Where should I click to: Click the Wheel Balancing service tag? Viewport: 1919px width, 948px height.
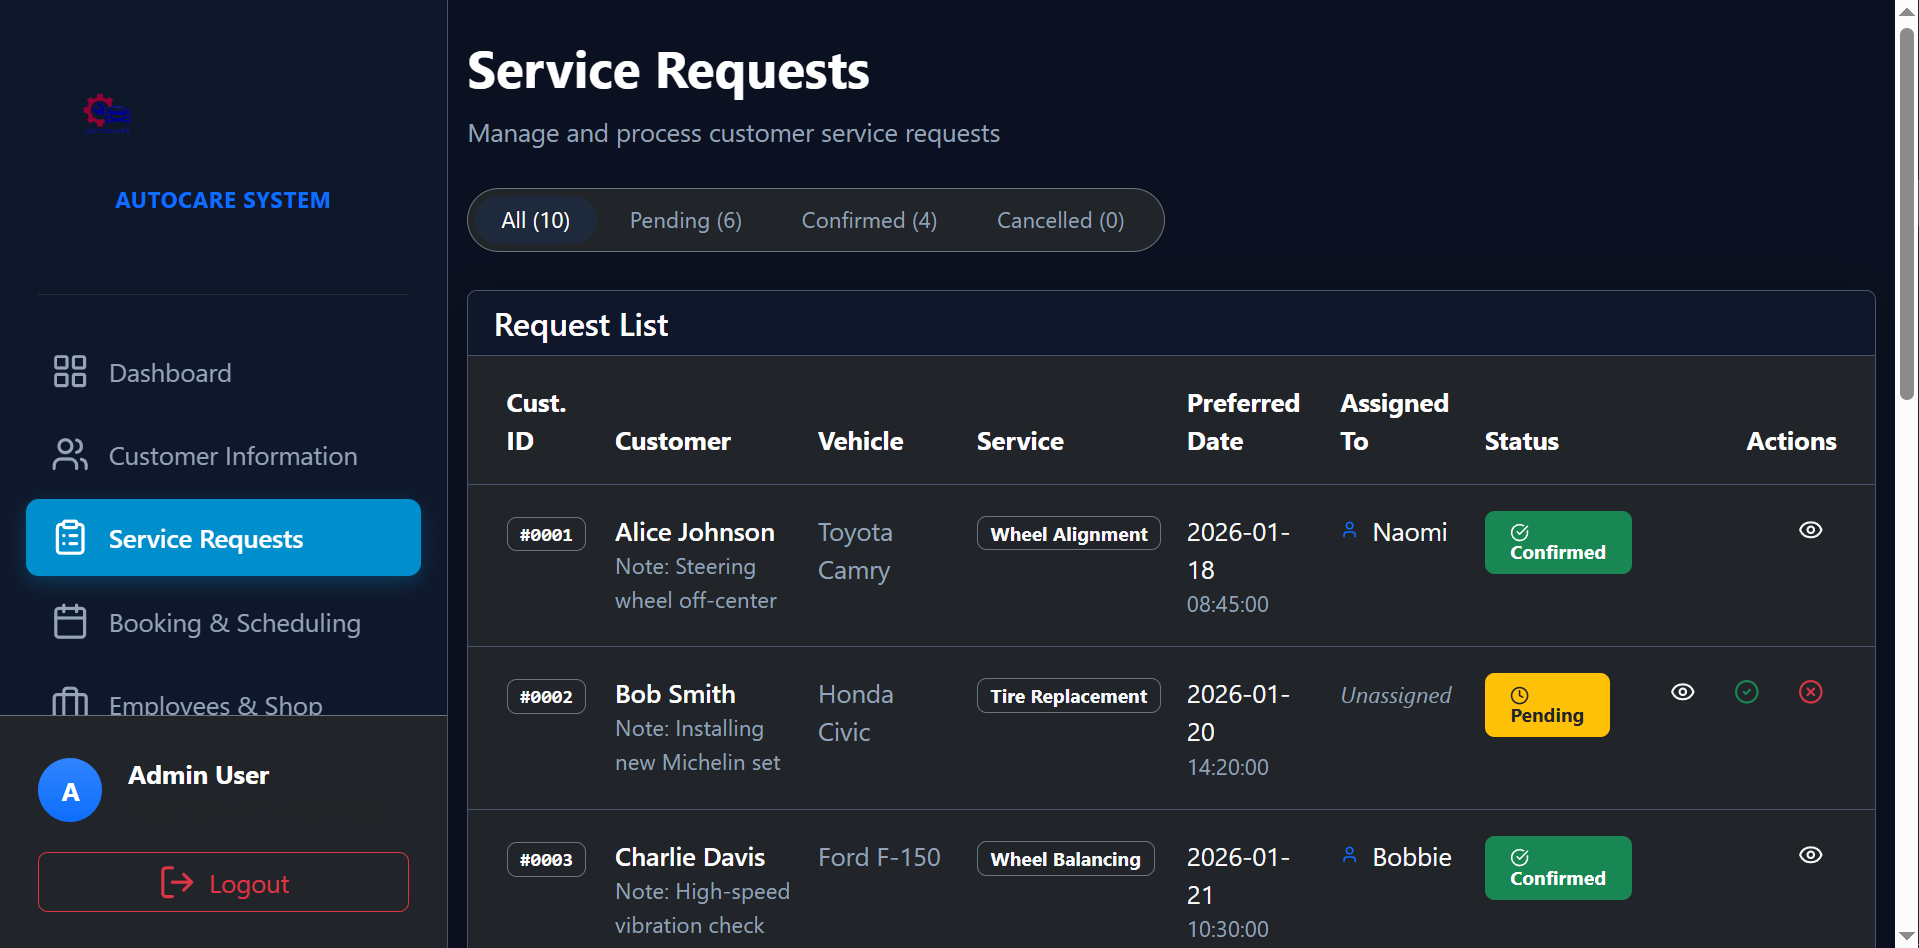[x=1065, y=859]
